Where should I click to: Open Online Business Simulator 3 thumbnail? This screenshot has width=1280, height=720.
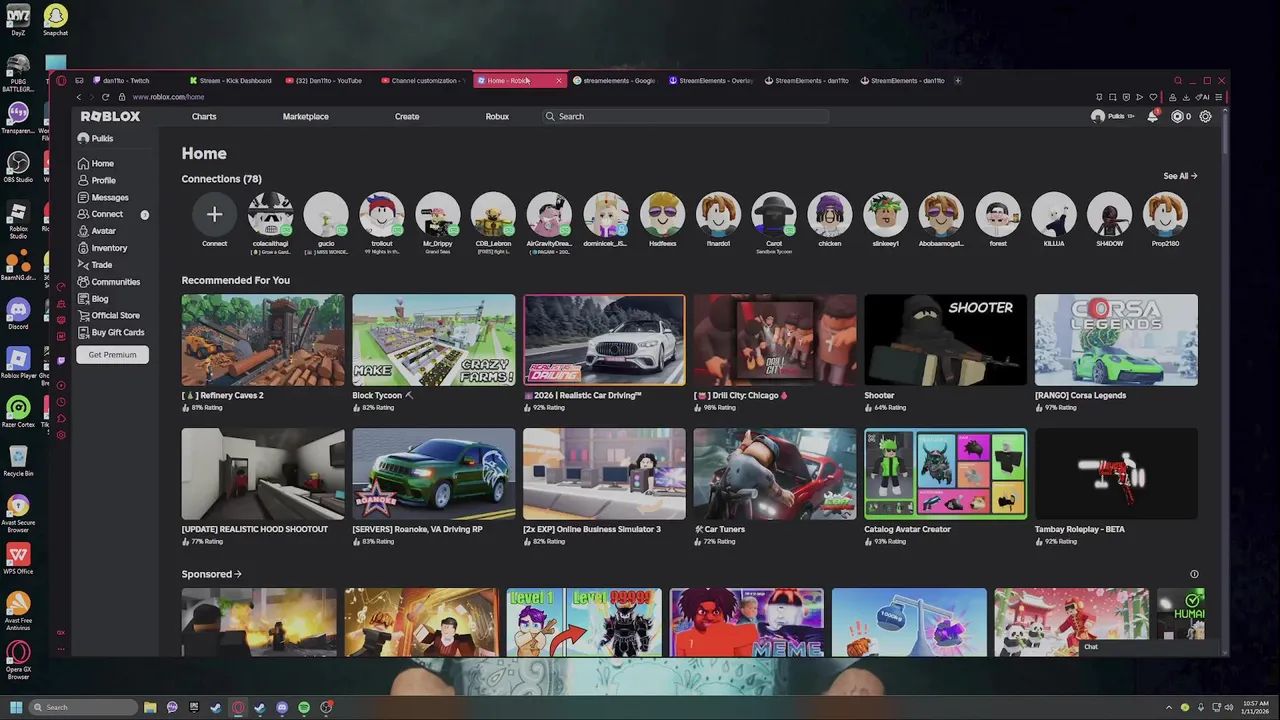click(x=604, y=474)
